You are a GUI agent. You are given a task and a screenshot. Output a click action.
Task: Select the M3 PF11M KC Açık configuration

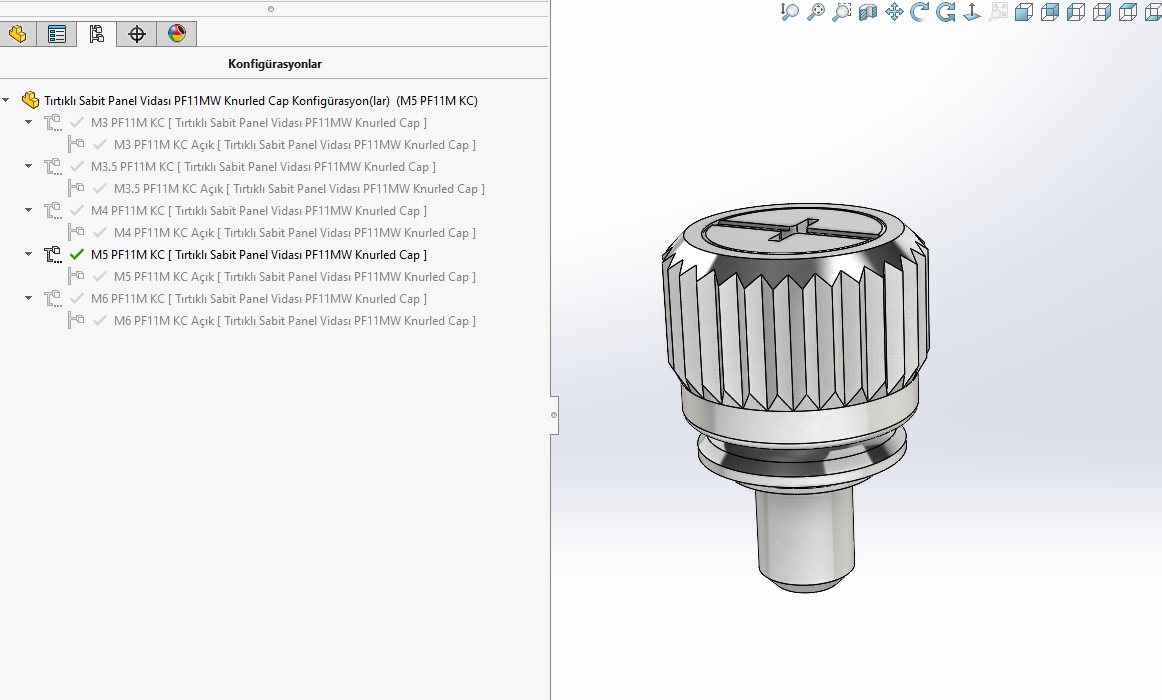295,145
